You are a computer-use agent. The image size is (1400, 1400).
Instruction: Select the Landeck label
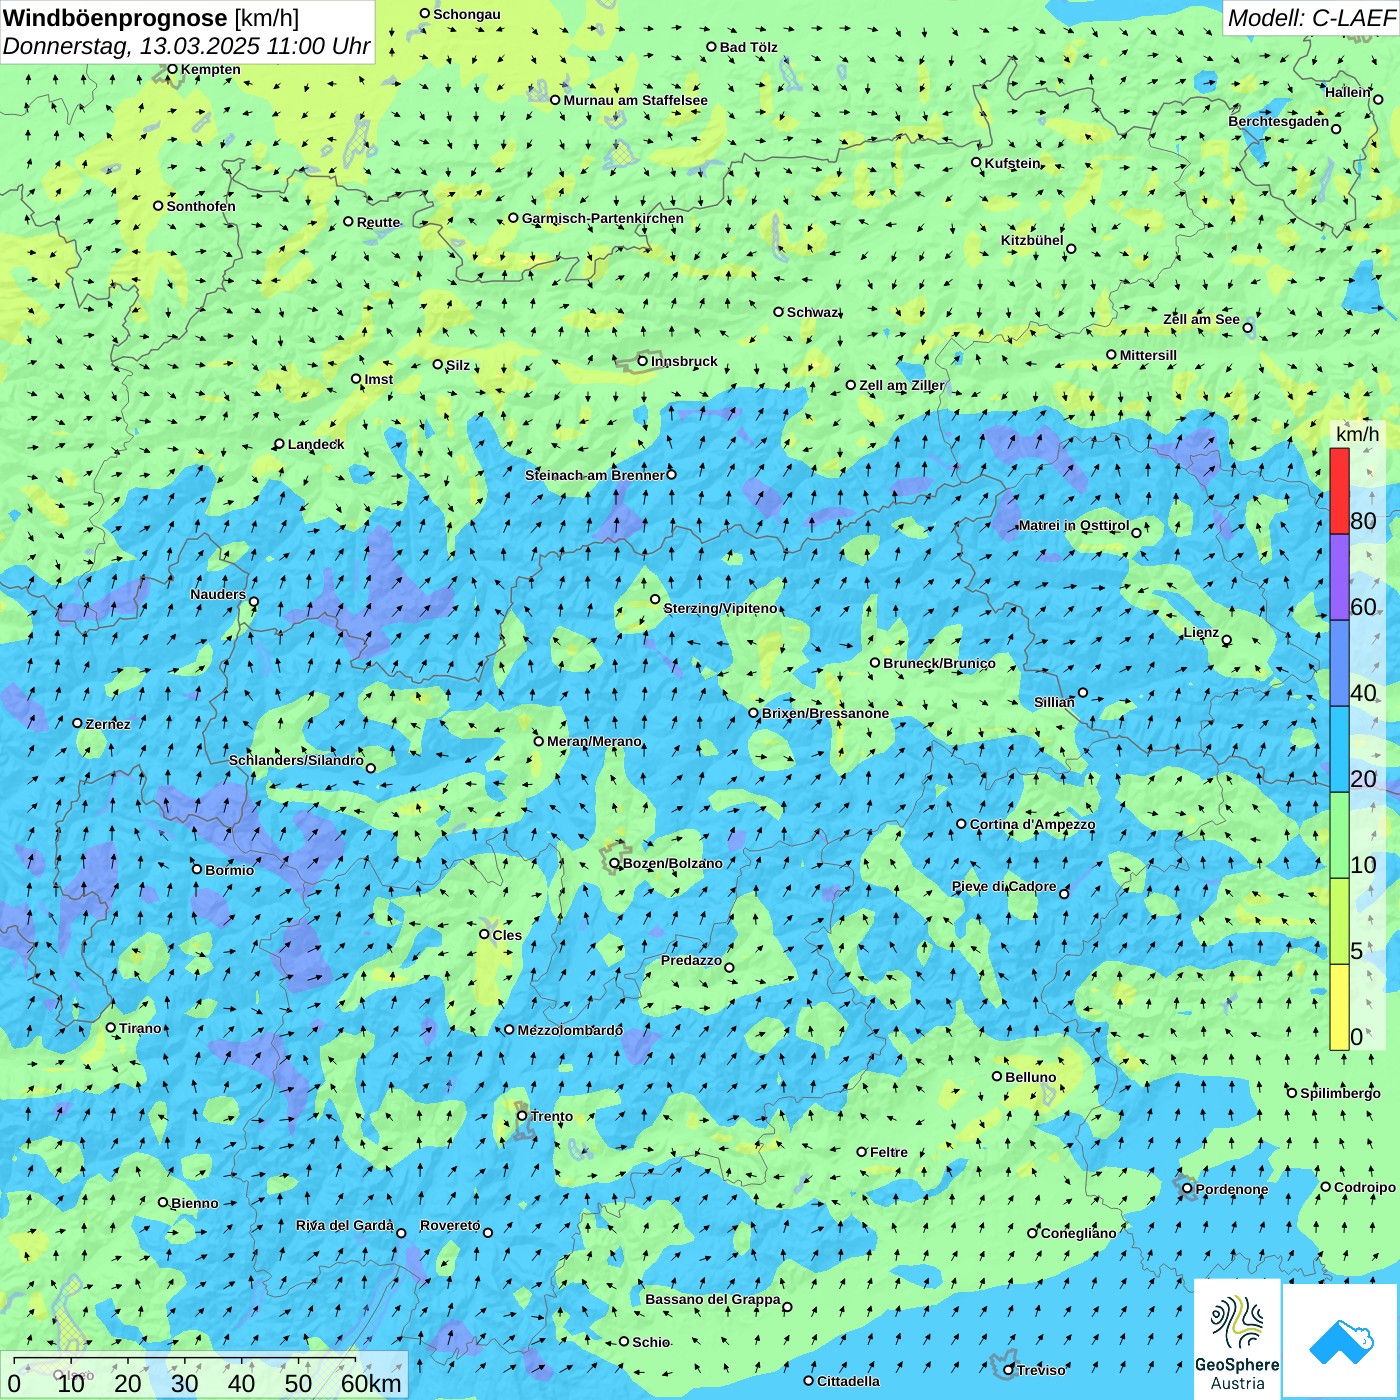[316, 444]
